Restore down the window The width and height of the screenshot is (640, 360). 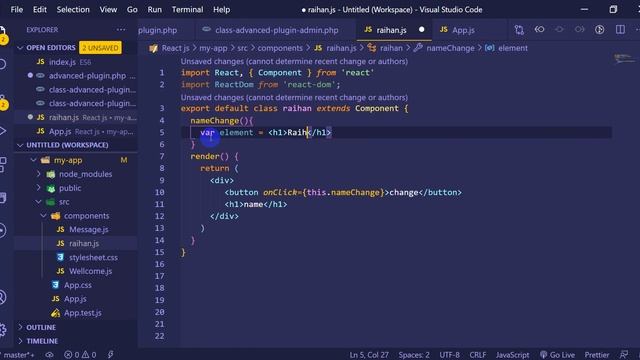613,9
